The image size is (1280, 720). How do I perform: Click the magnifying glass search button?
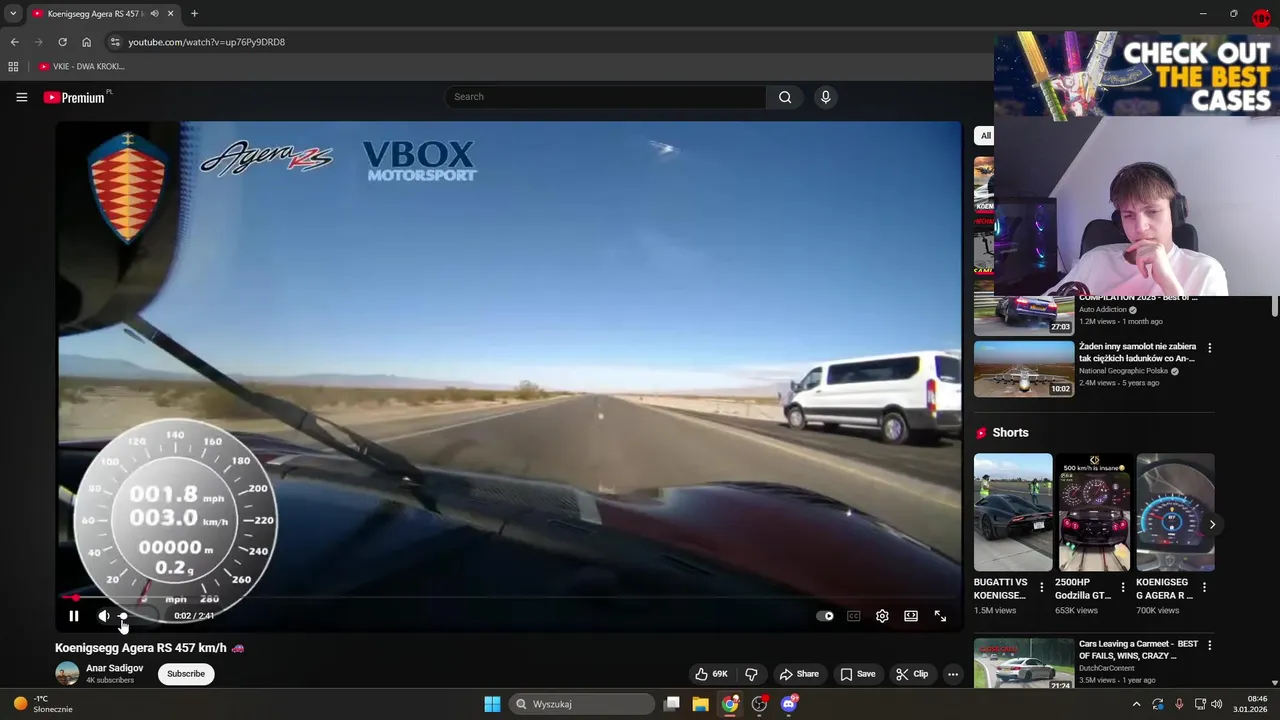click(x=785, y=97)
